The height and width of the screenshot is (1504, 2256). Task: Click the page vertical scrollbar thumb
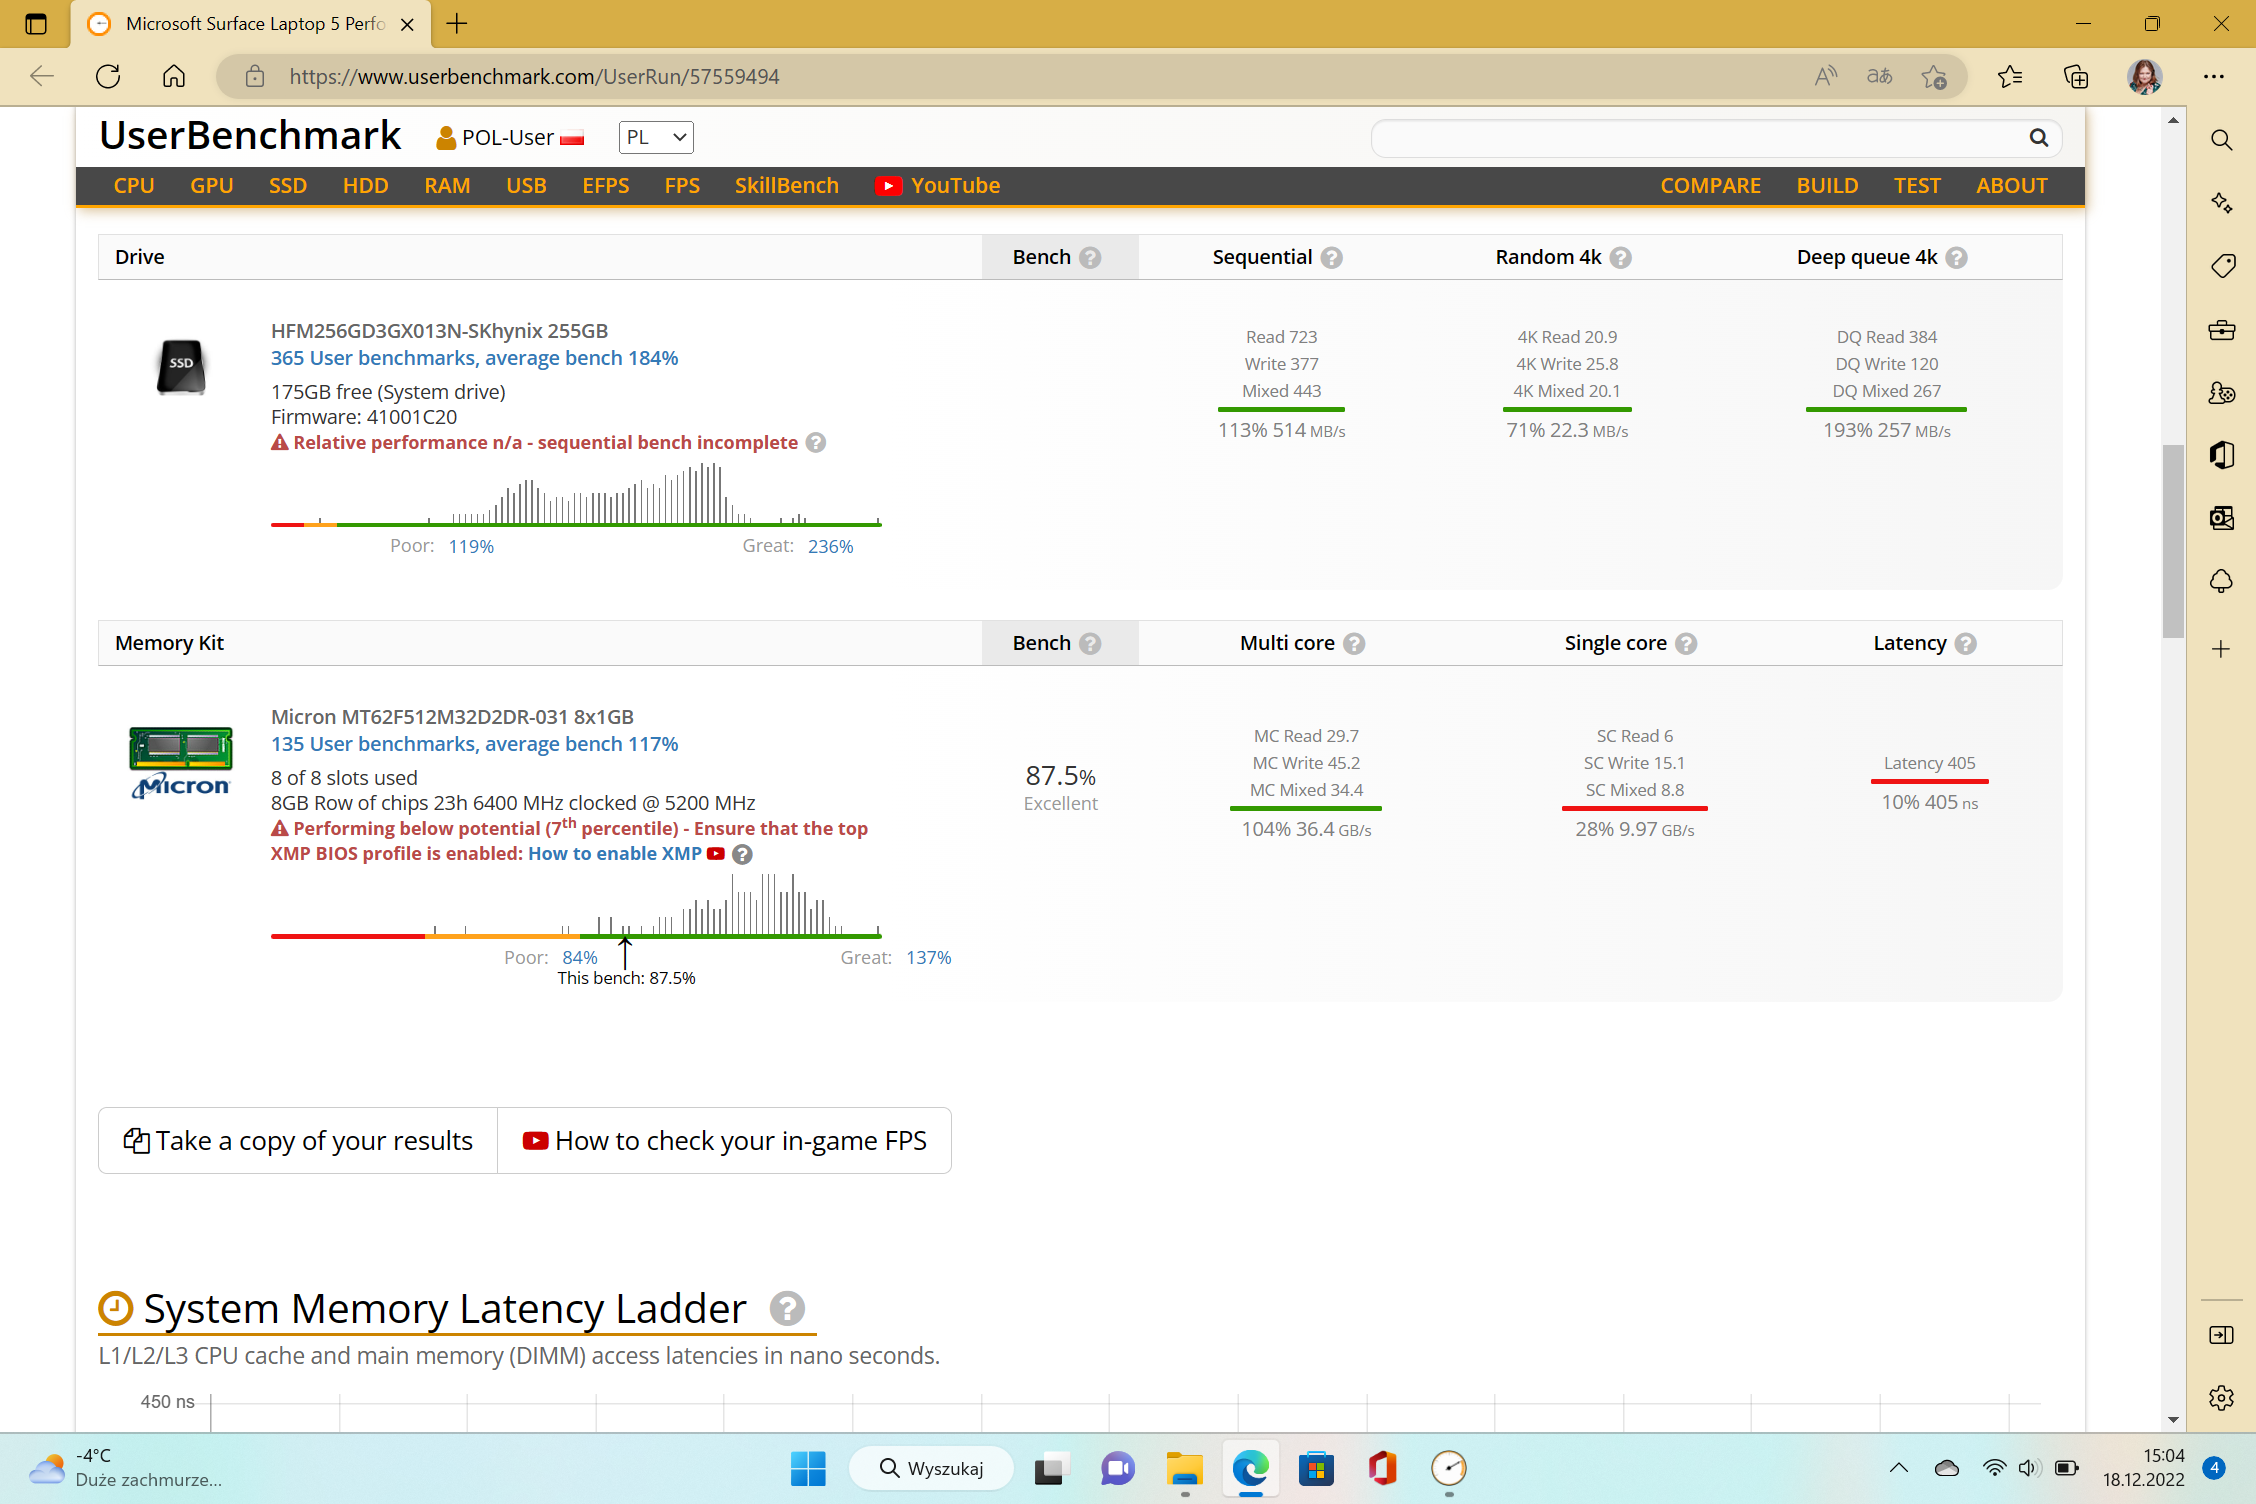2172,541
